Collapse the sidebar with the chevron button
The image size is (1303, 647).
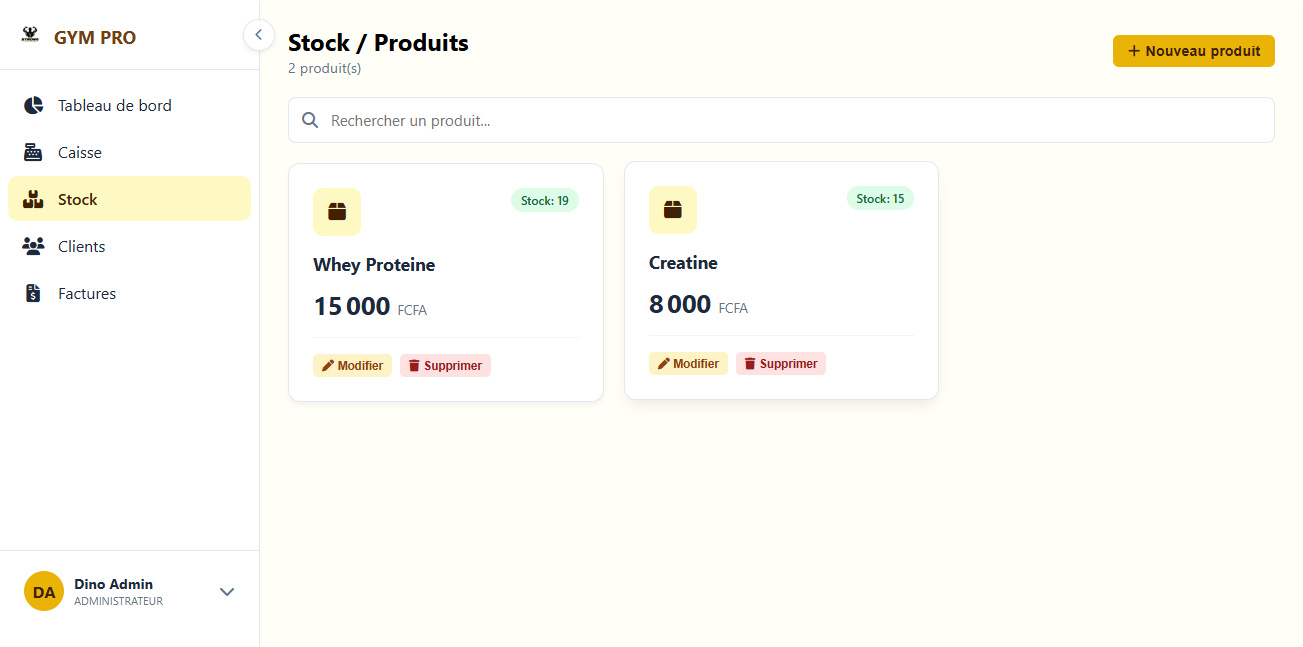coord(258,35)
